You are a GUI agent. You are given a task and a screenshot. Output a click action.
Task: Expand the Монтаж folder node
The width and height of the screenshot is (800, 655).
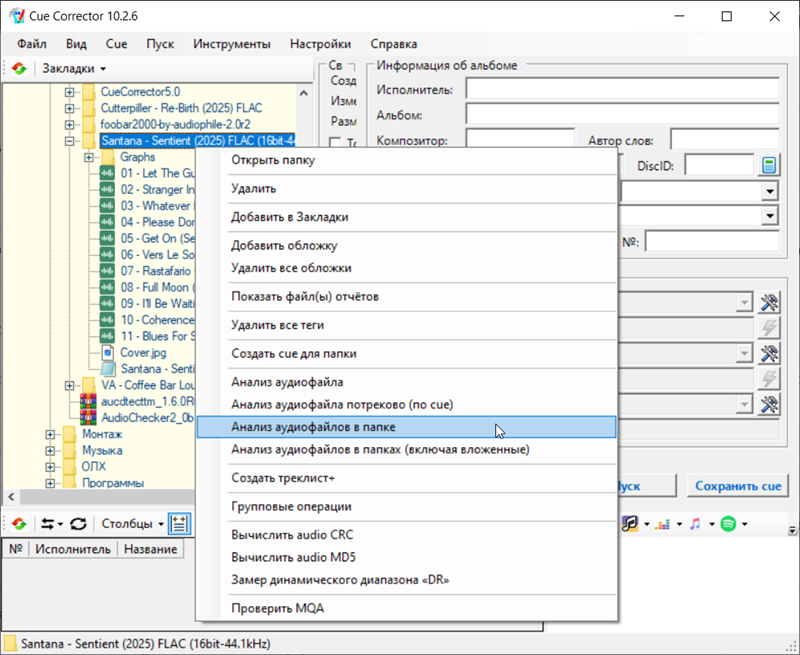50,434
